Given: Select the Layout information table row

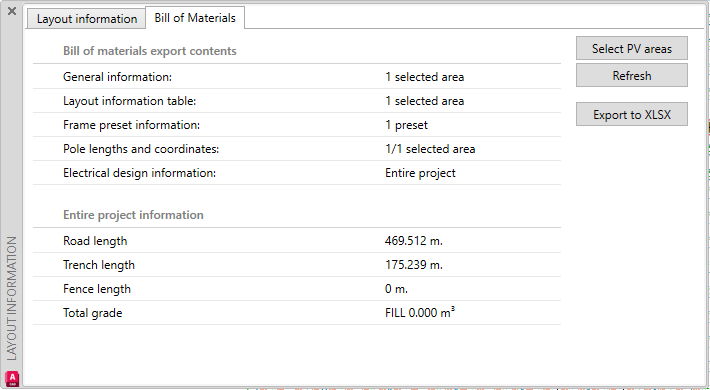Looking at the screenshot, I should pyautogui.click(x=297, y=101).
